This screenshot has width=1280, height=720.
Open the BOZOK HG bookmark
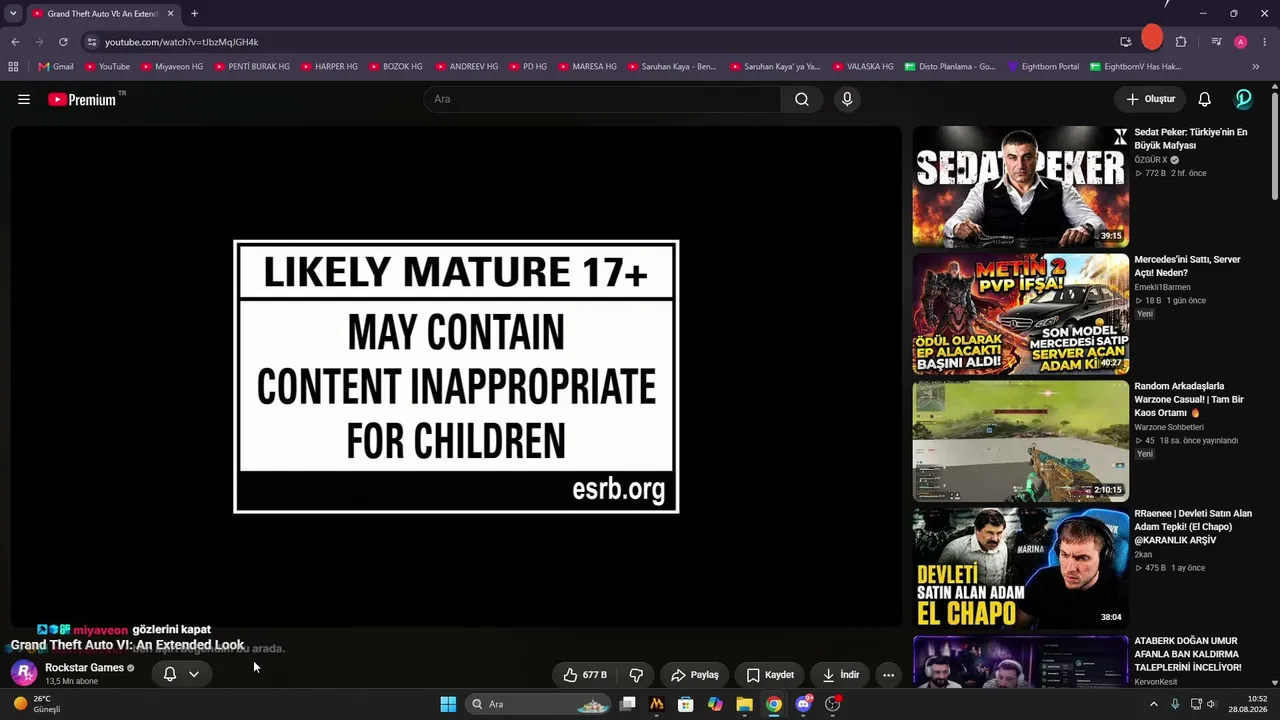[395, 67]
